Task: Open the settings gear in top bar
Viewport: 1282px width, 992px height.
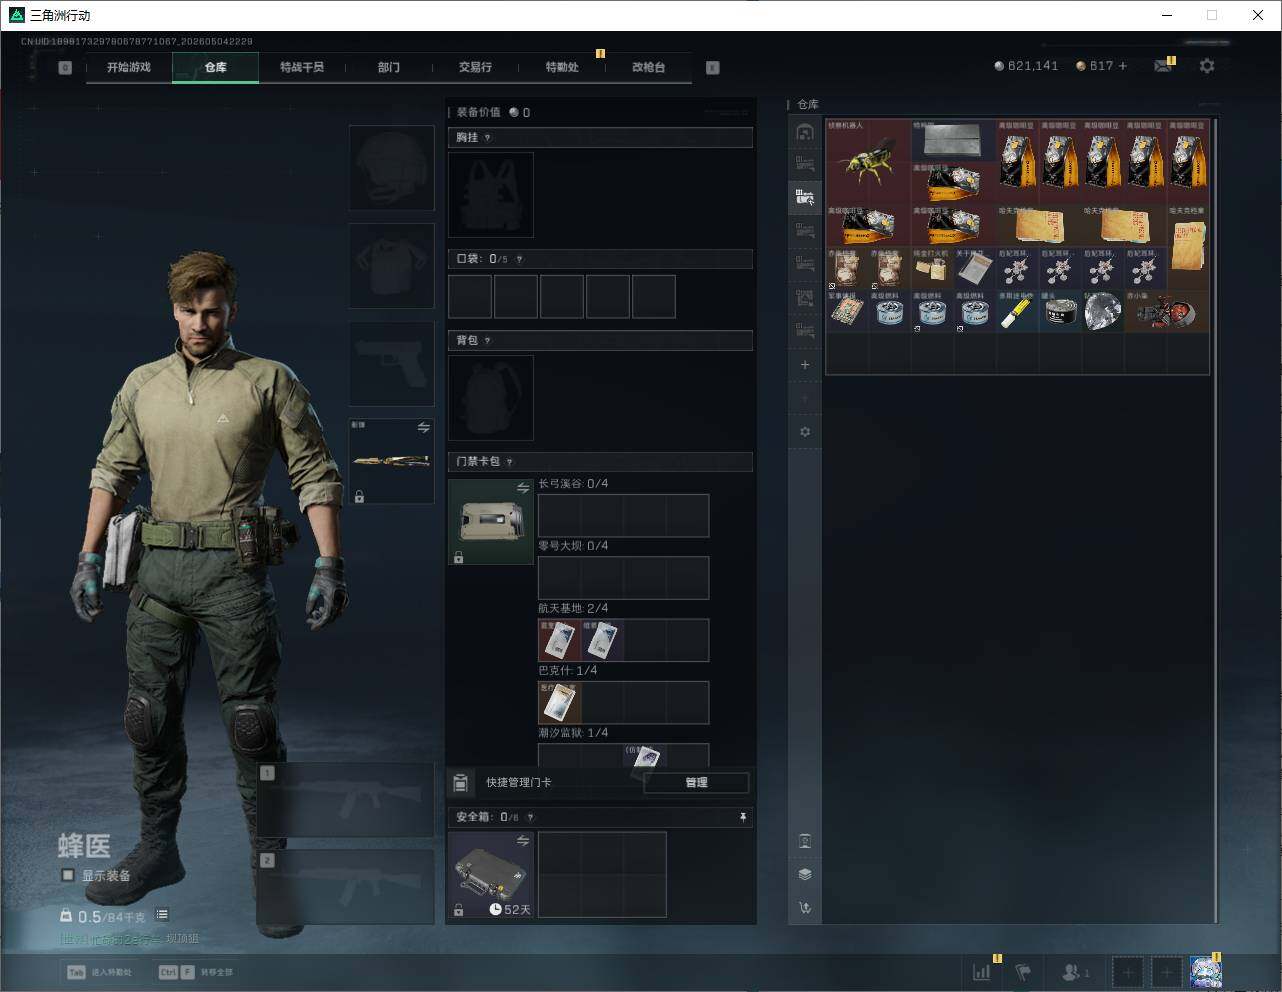Action: tap(1207, 66)
